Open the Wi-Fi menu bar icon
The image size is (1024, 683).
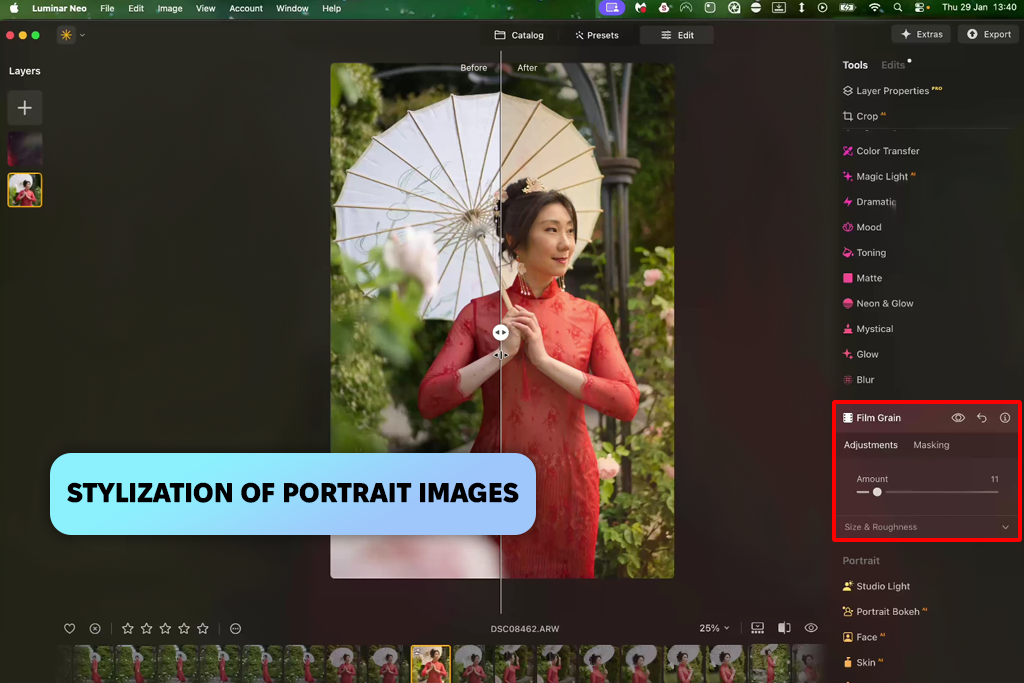point(874,8)
